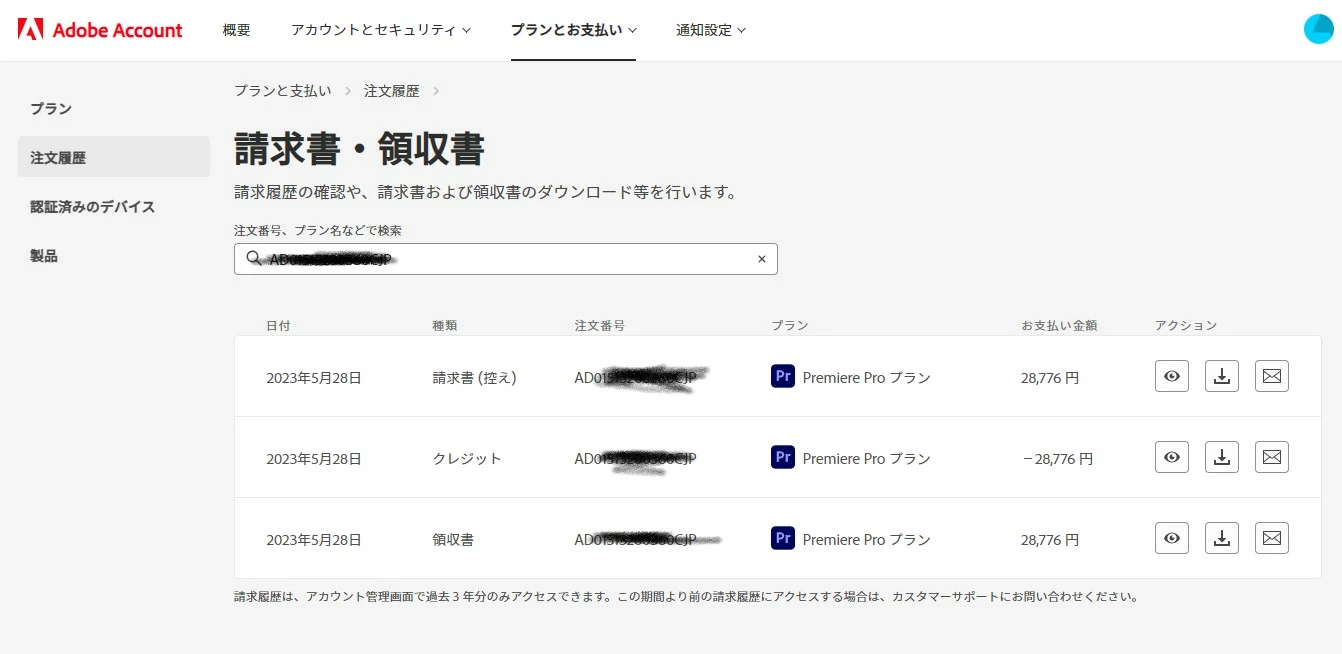Viewport: 1342px width, 654px height.
Task: View the 領収書 row eye icon
Action: tap(1172, 538)
